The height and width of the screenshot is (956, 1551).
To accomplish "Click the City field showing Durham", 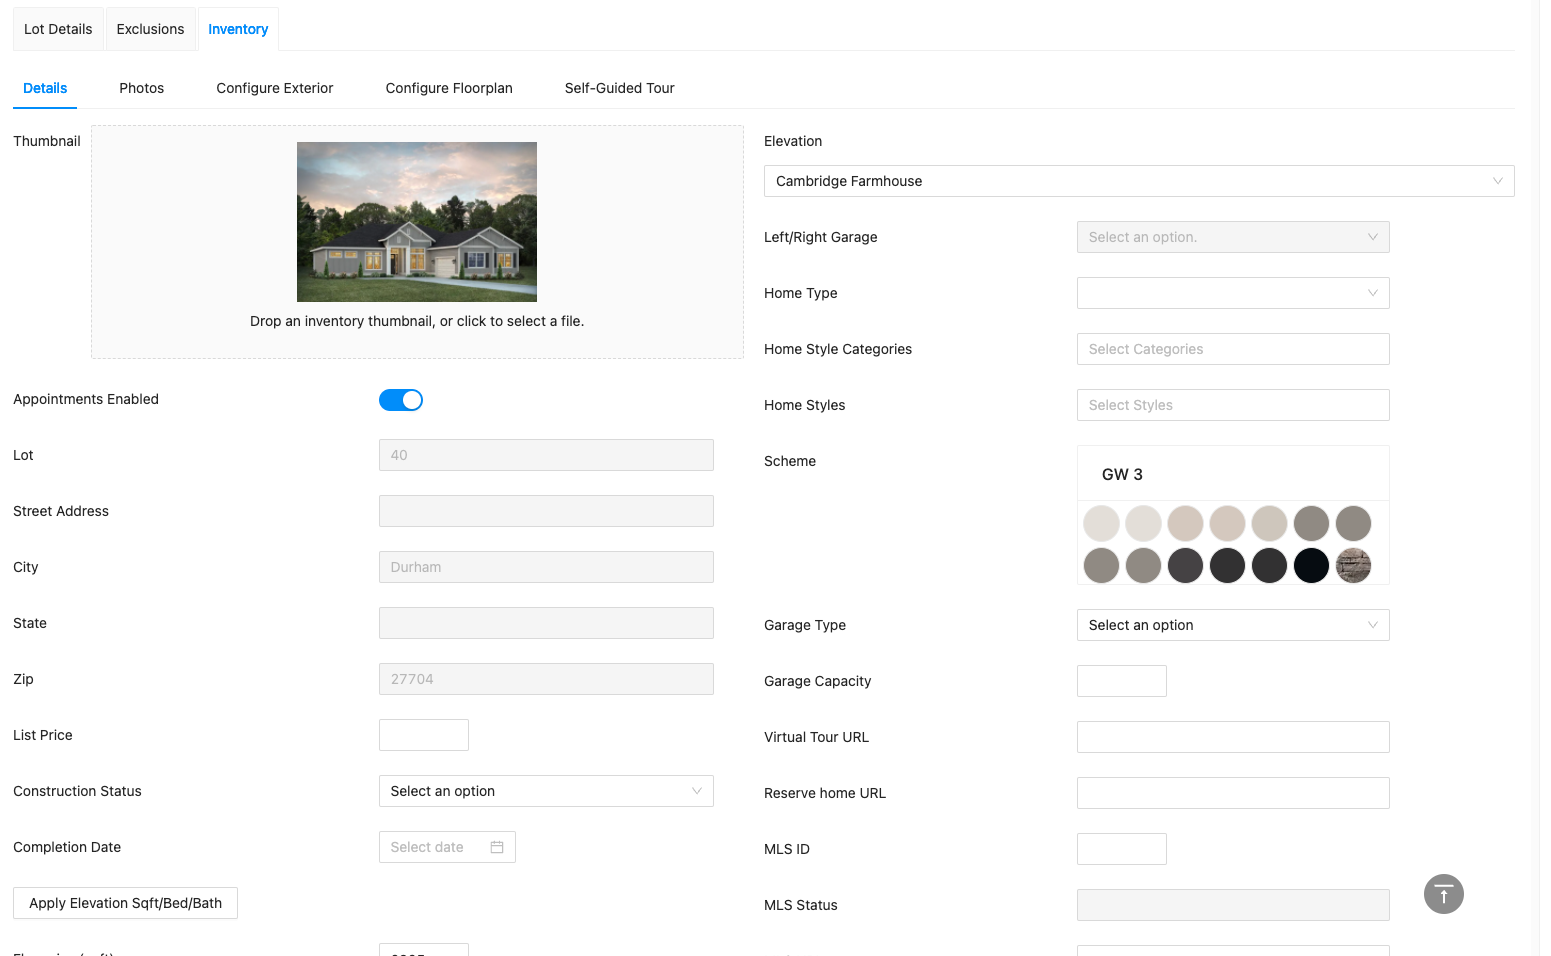I will click(546, 567).
